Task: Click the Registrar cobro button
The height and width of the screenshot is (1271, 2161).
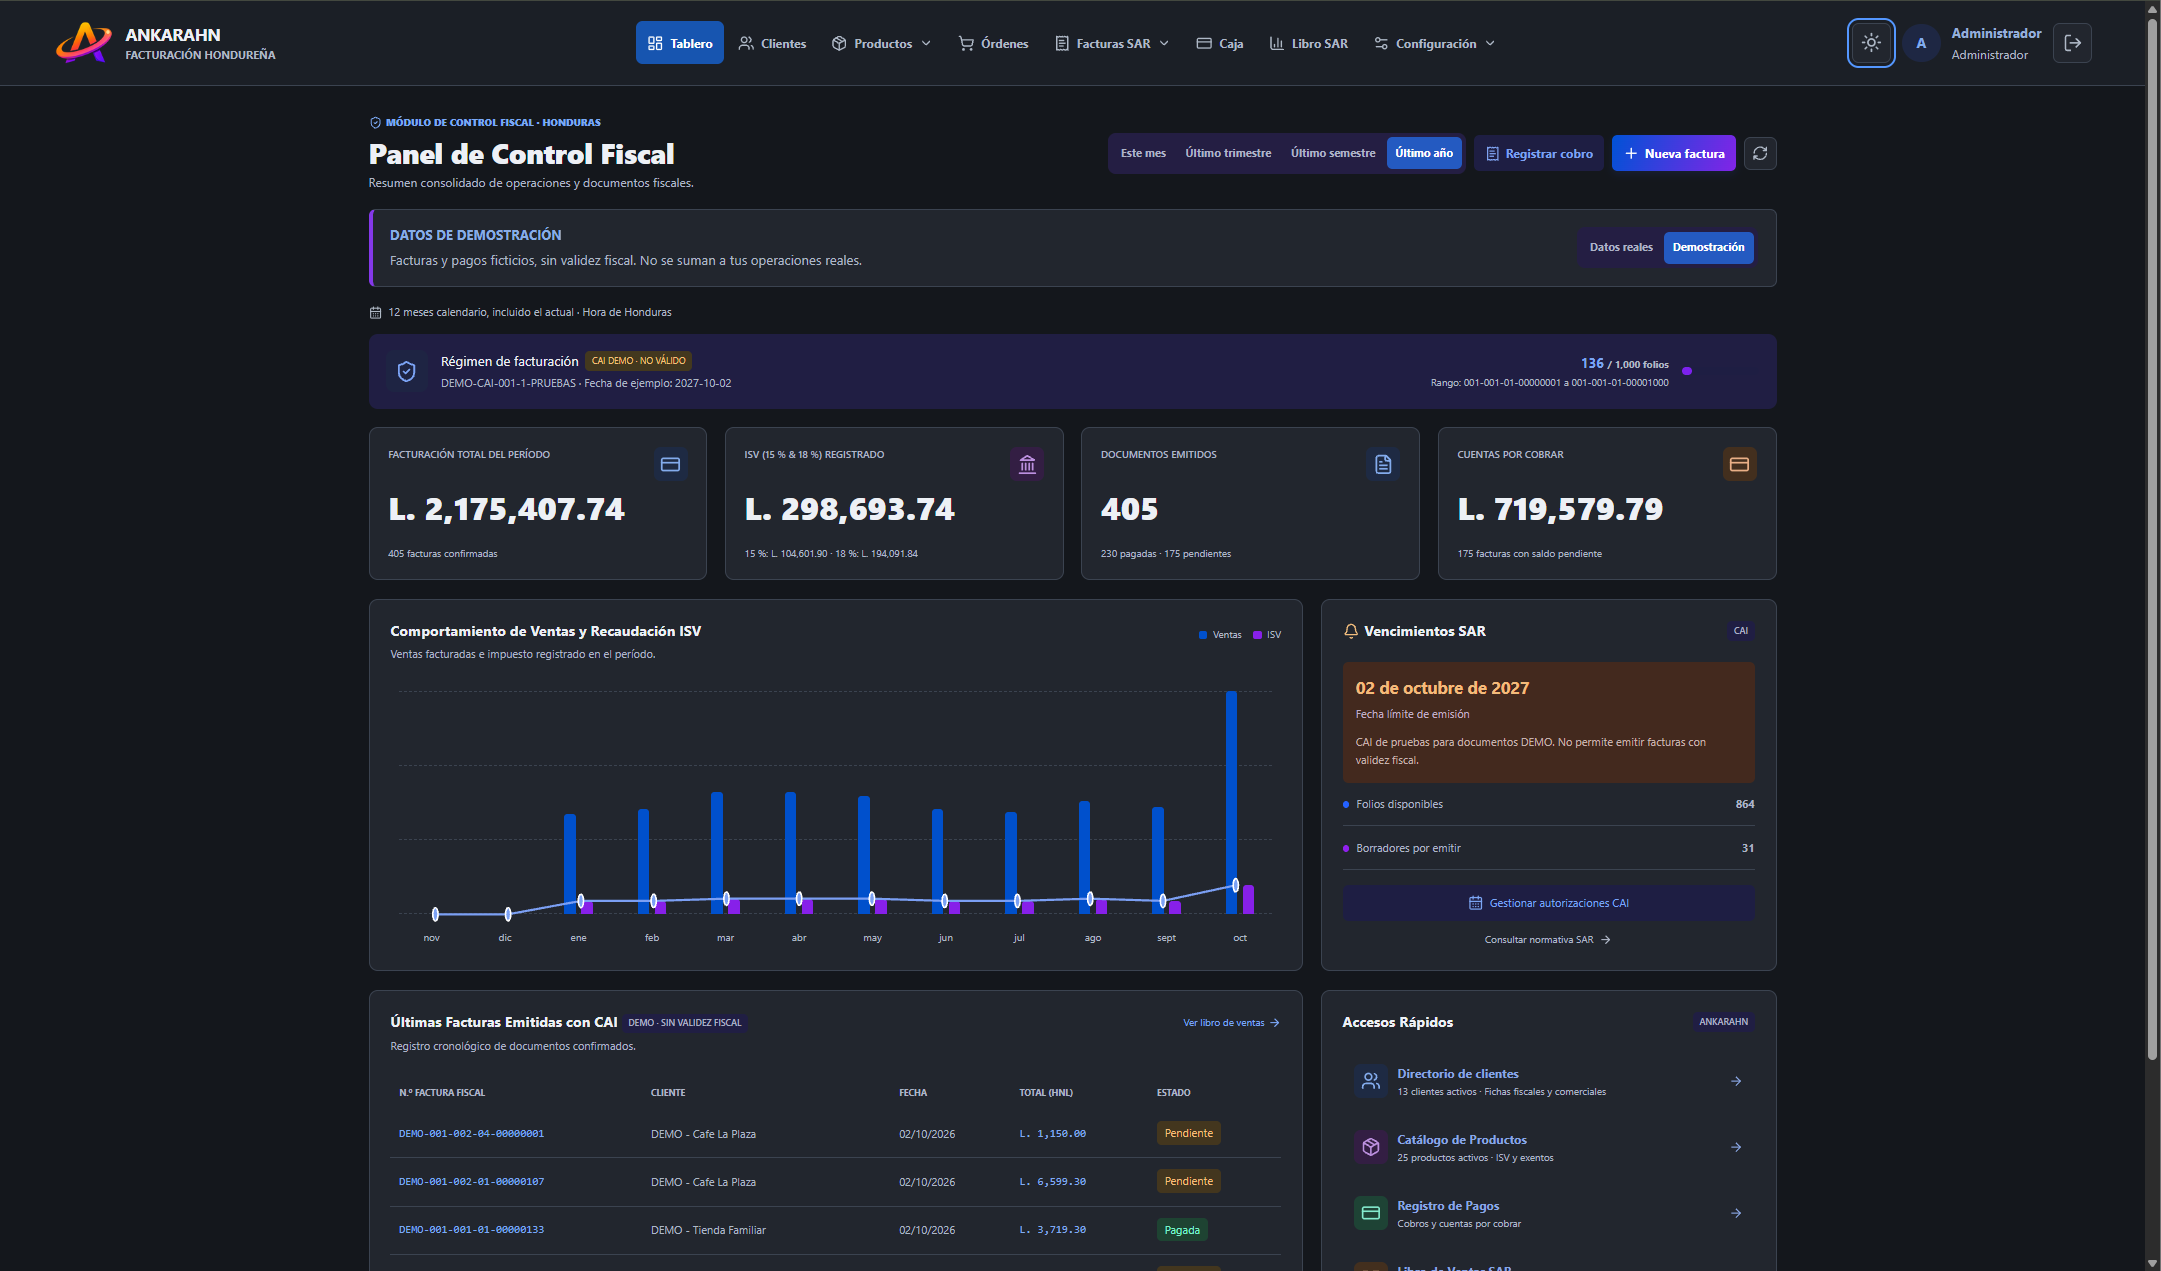Action: (x=1539, y=153)
